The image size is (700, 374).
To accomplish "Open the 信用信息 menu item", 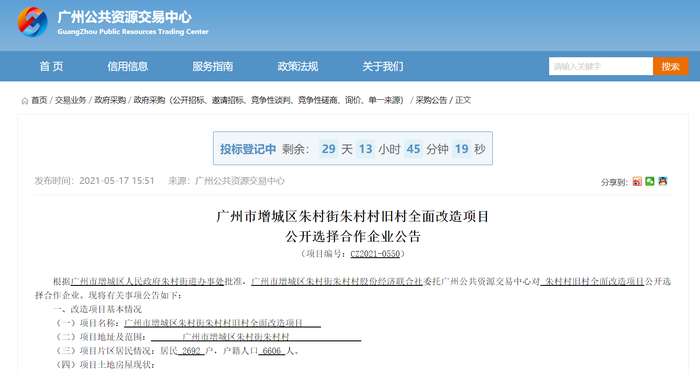I will pos(128,66).
